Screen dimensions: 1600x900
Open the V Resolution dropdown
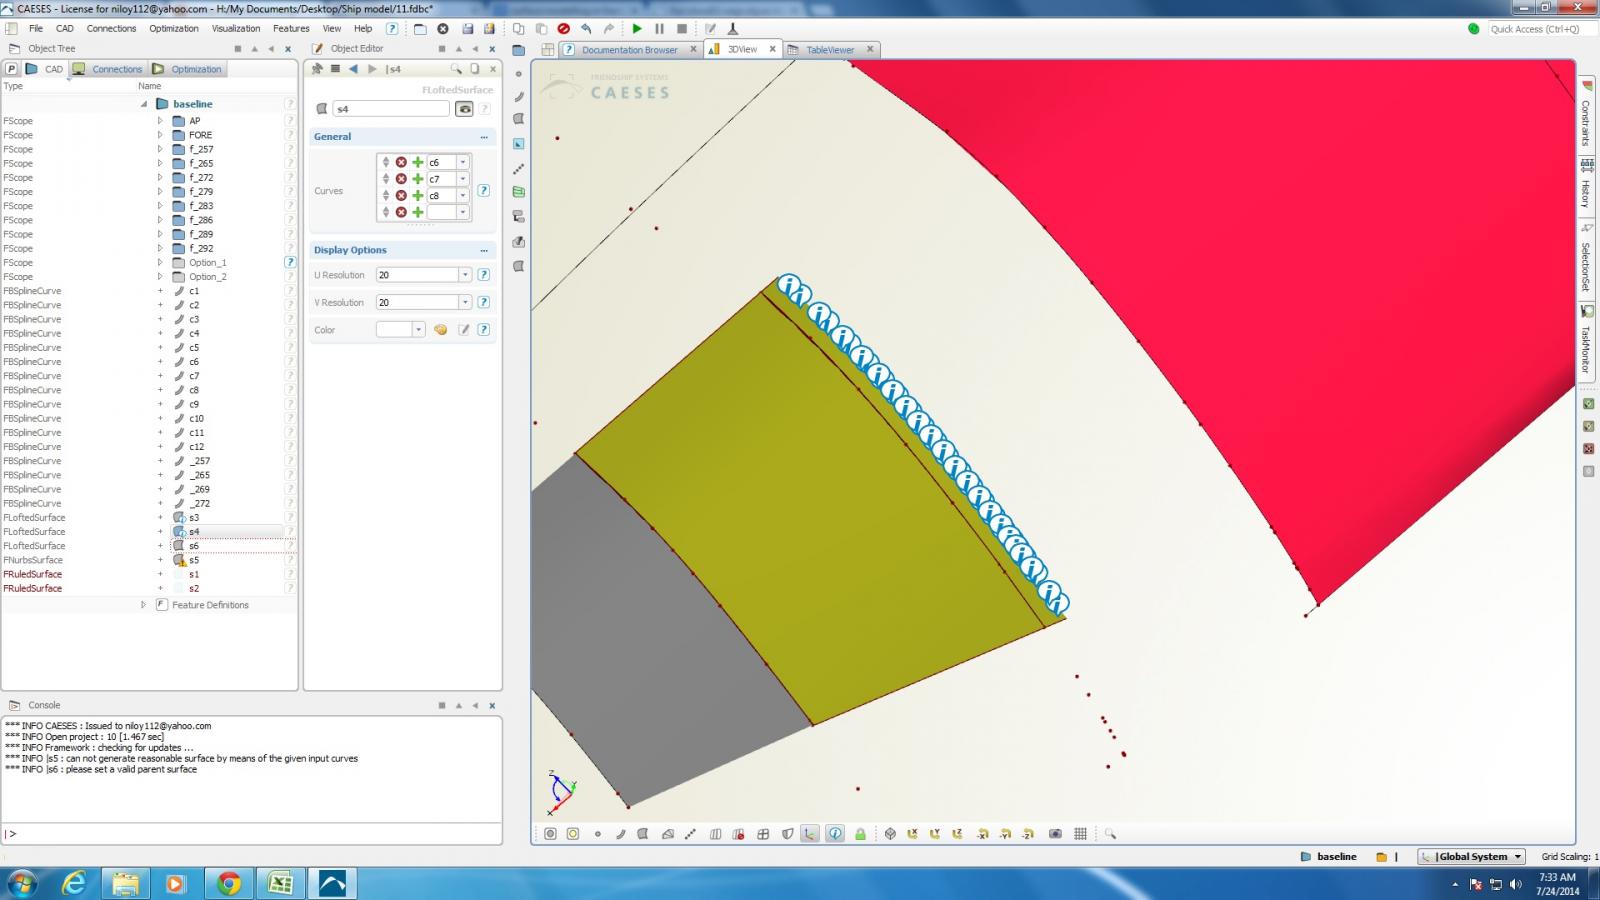tap(465, 302)
